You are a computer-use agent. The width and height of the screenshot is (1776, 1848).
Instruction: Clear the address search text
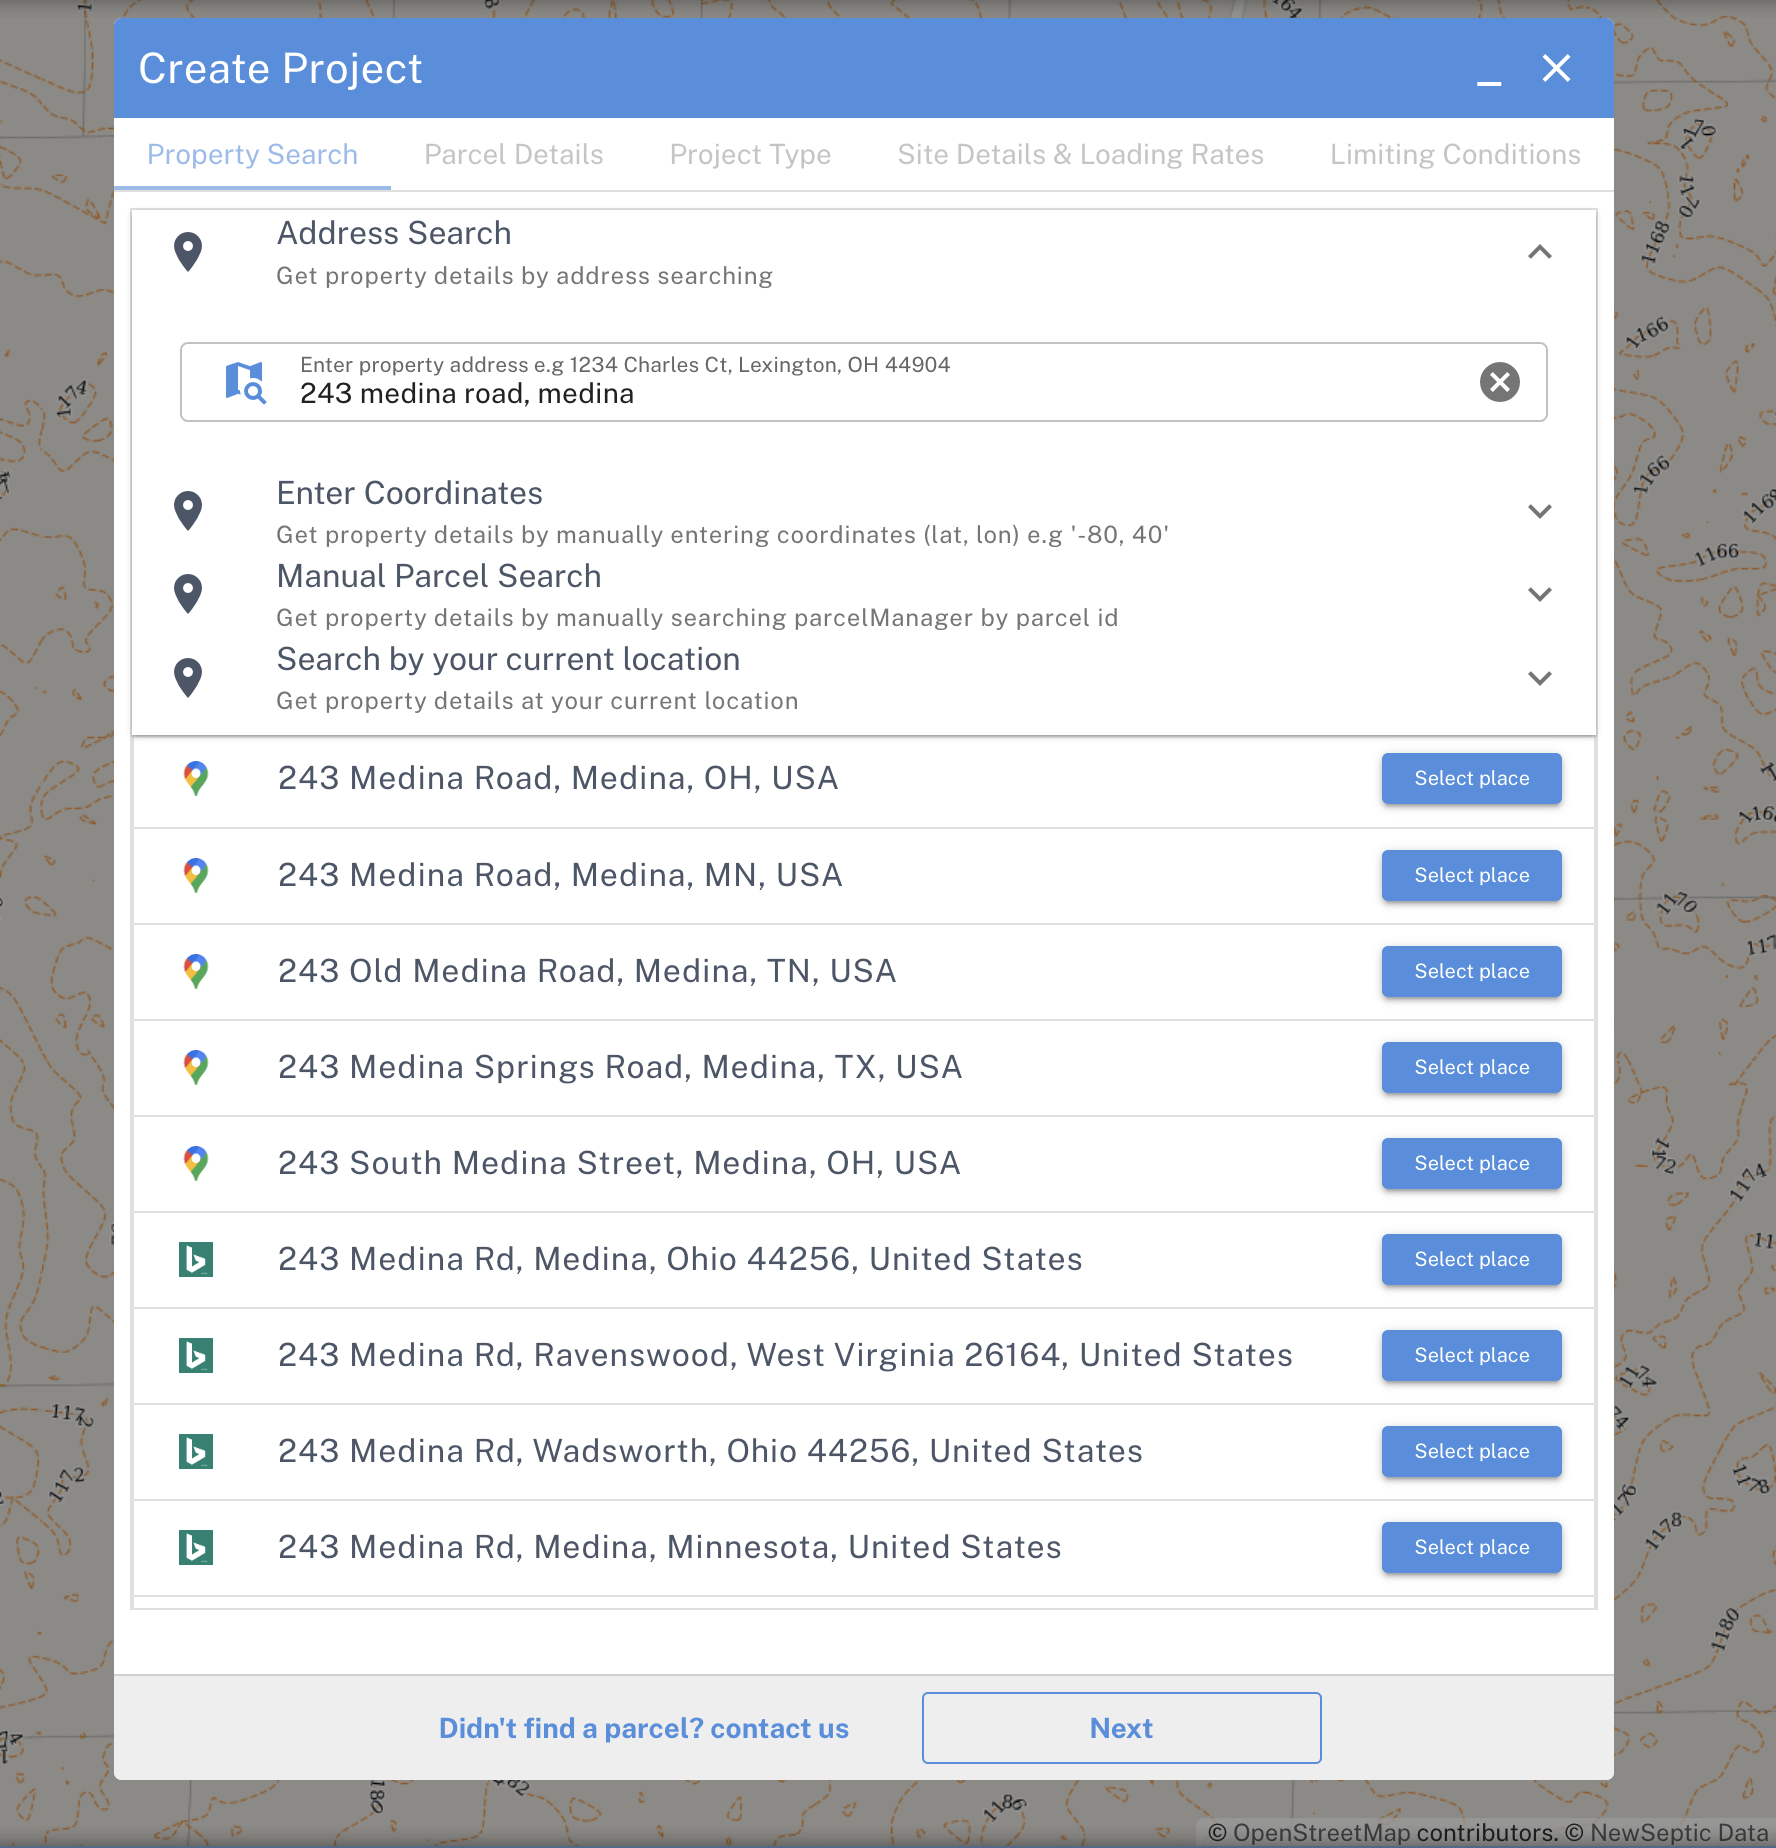(1499, 382)
